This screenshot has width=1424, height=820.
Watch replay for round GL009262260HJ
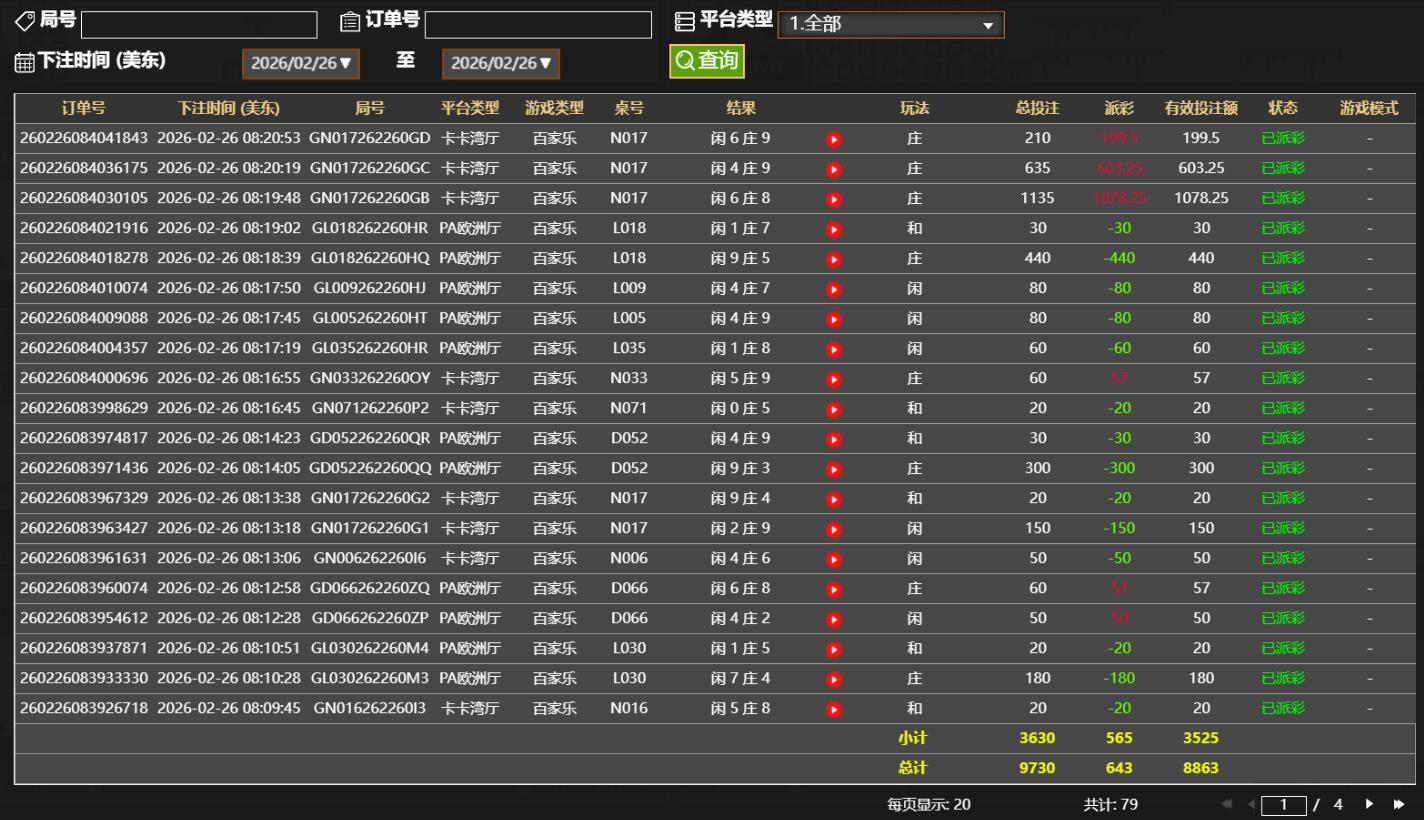pos(834,289)
